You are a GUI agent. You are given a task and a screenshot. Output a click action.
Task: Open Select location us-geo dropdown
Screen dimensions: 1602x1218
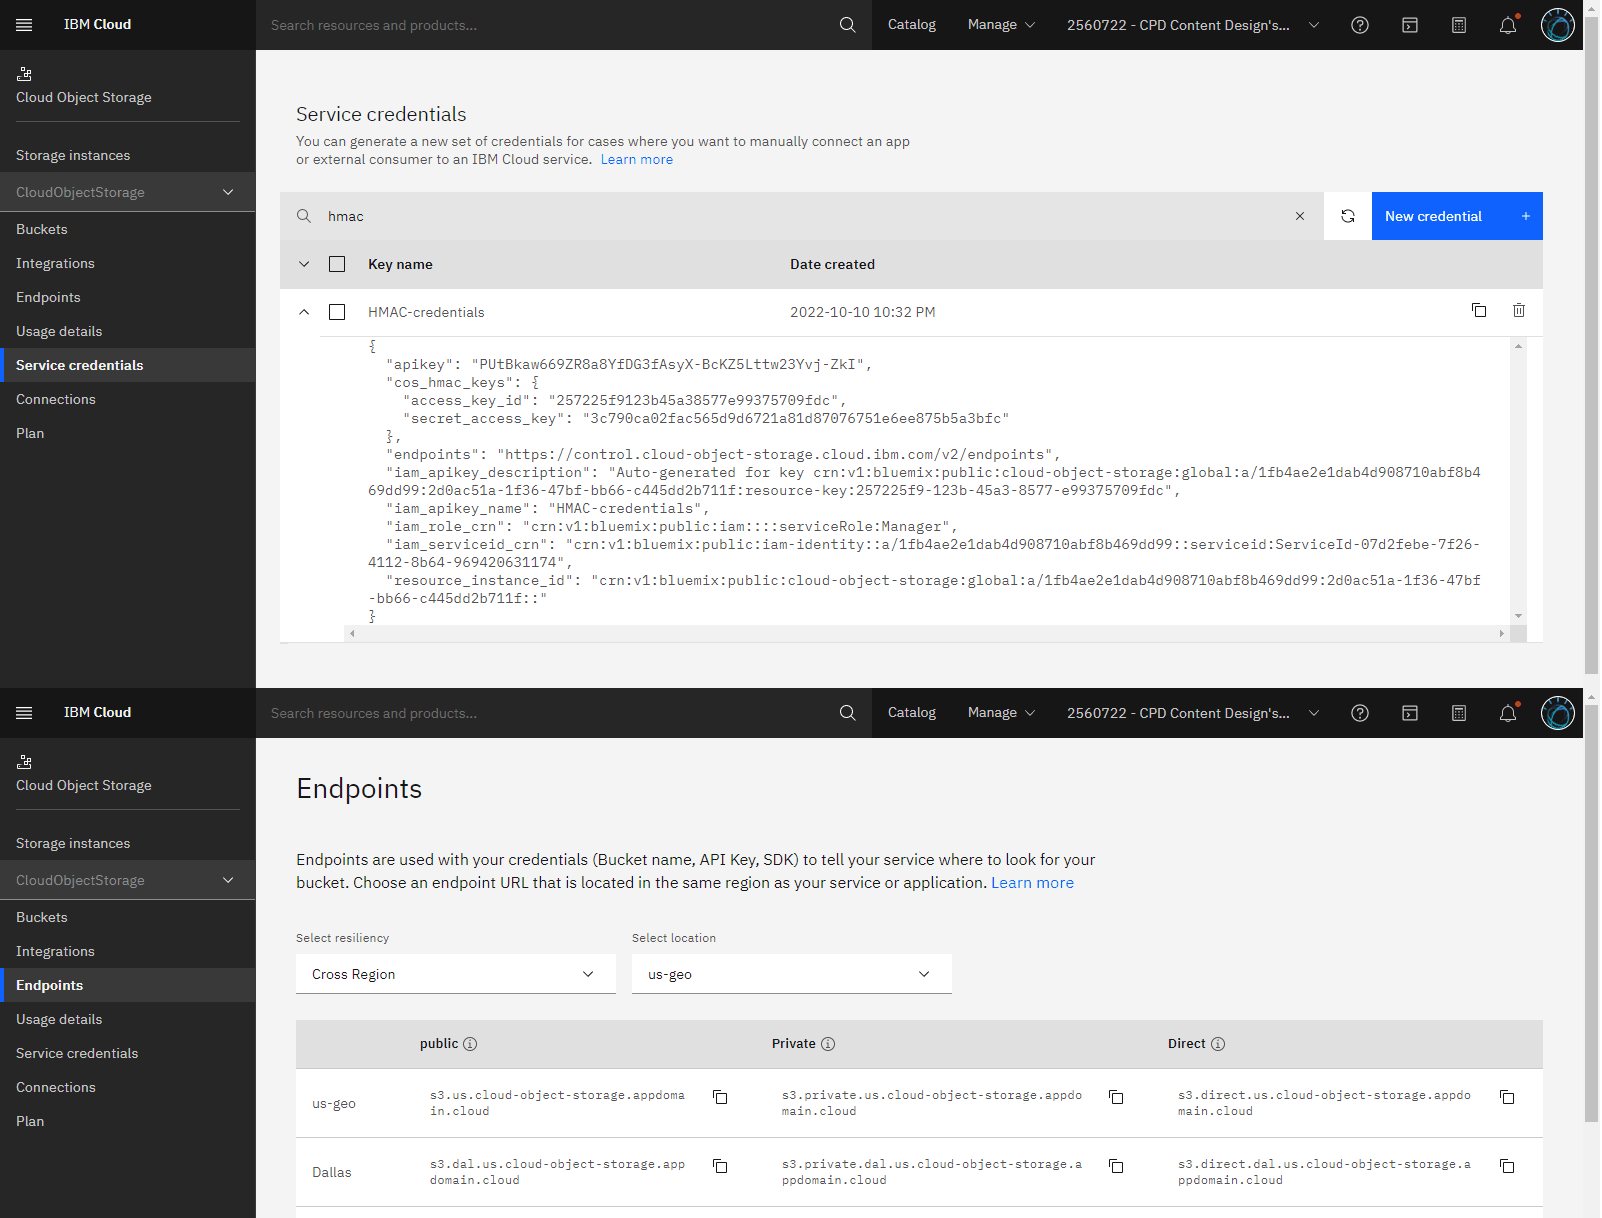792,974
